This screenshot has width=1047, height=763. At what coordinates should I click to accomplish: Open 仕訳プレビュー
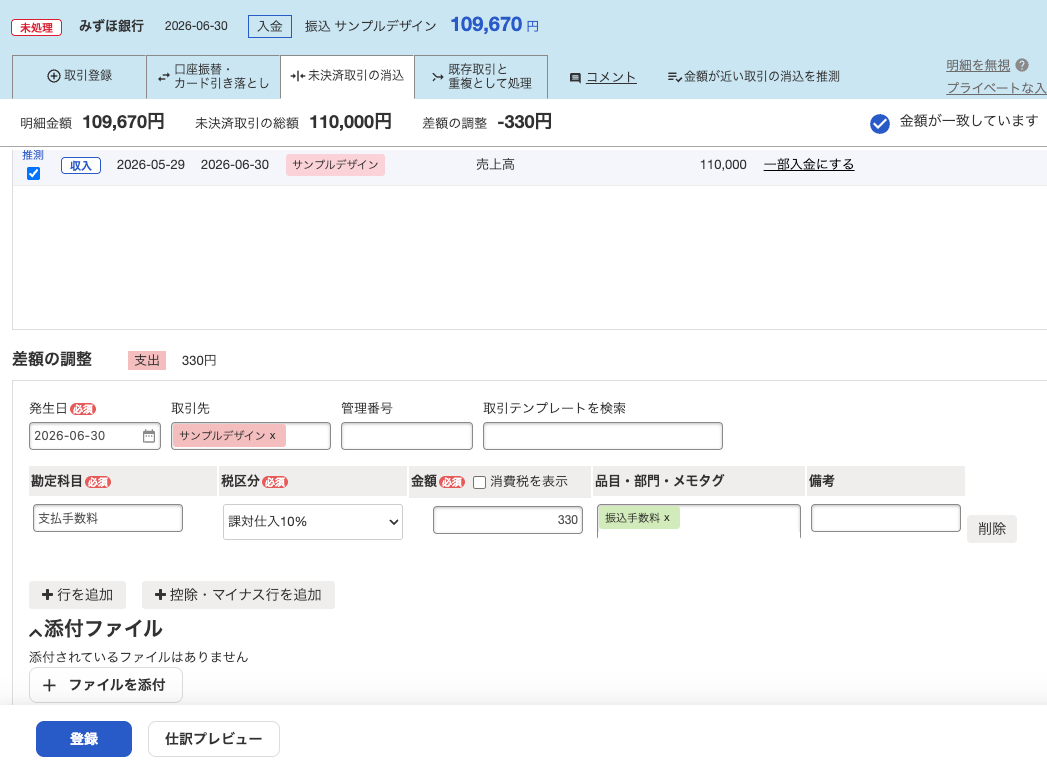tap(214, 739)
